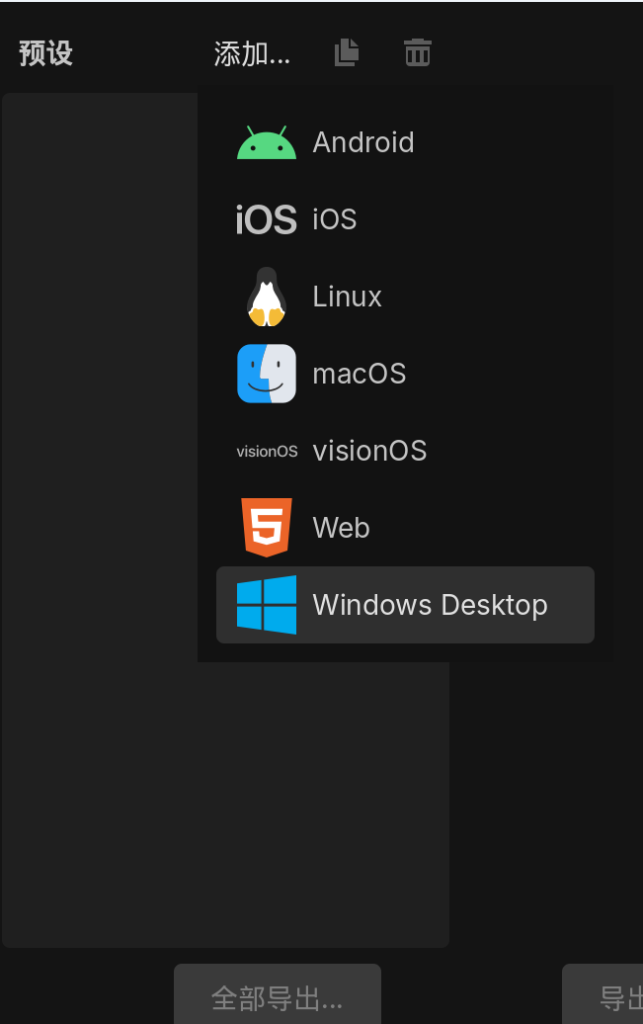Click the Android robot icon
643x1024 pixels.
coord(266,143)
